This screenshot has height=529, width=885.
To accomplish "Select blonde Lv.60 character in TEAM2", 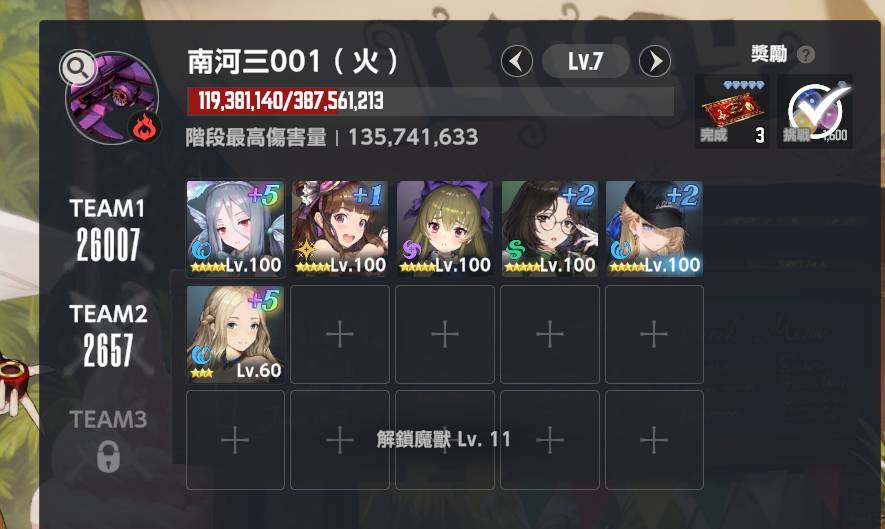I will (x=235, y=334).
